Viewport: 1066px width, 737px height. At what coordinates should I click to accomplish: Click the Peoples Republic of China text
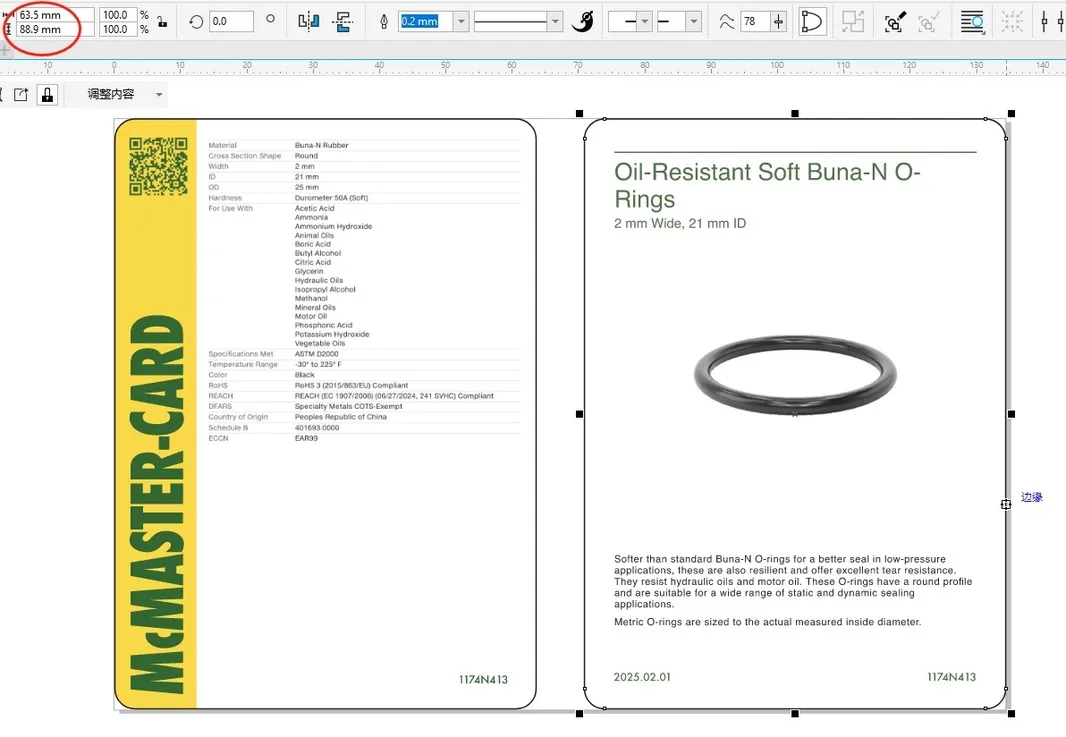tap(341, 417)
